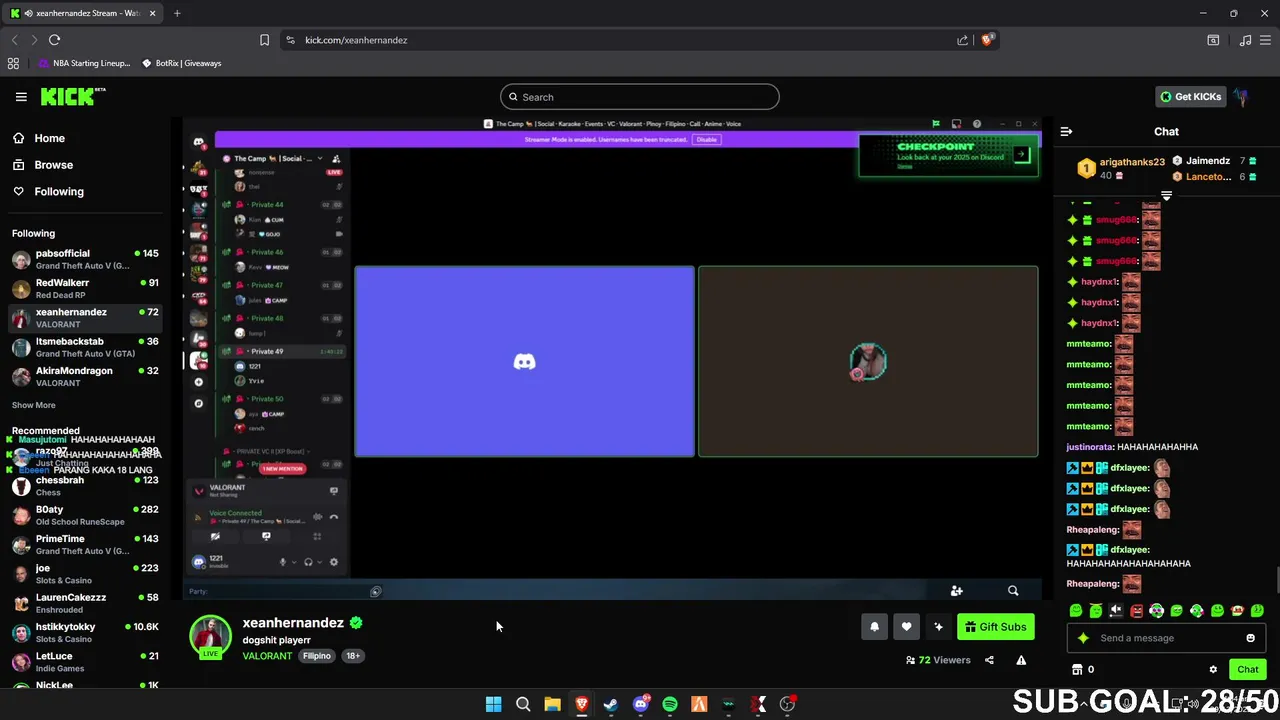
Task: Open File Explorer from the taskbar
Action: [552, 704]
